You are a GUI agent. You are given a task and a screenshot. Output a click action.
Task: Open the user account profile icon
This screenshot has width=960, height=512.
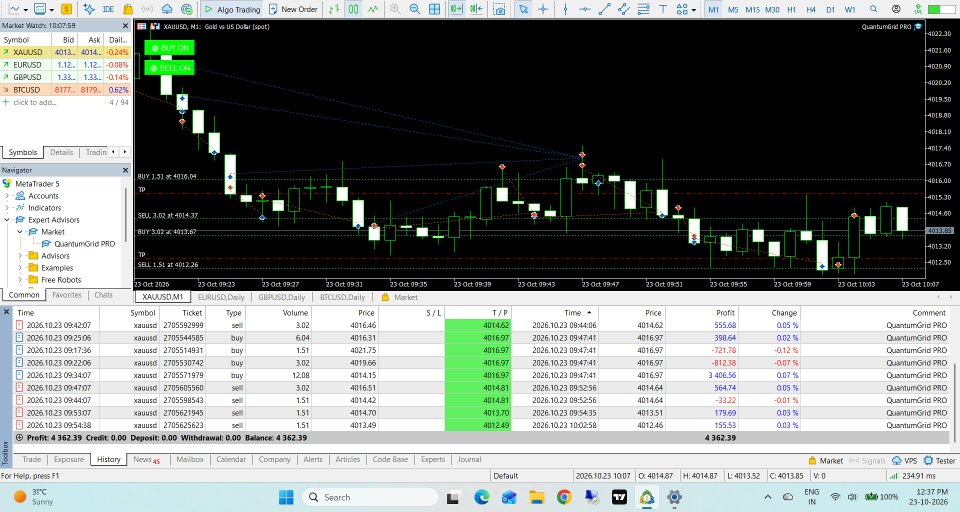pos(896,9)
